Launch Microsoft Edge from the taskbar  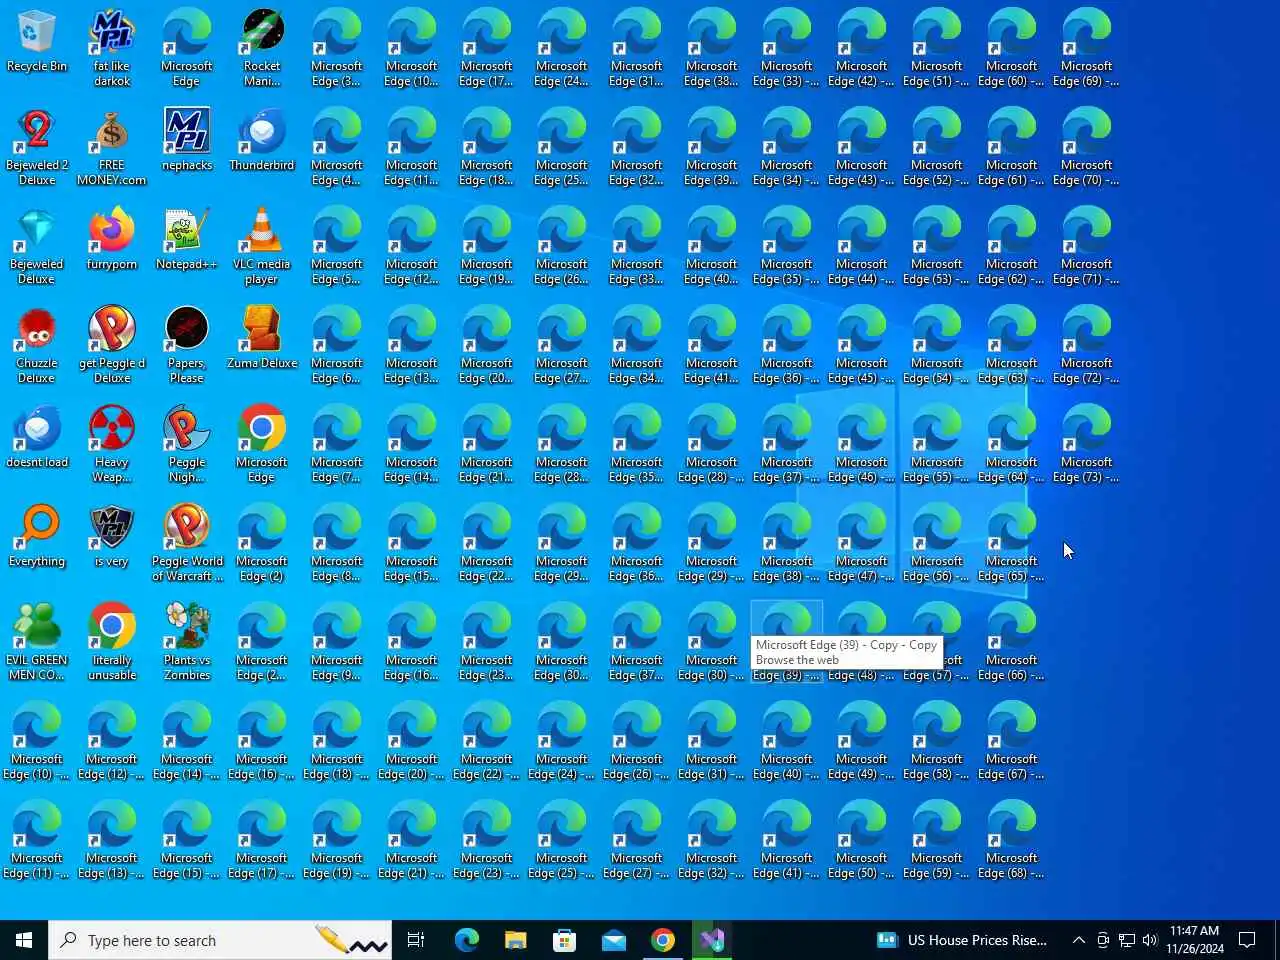coord(466,940)
